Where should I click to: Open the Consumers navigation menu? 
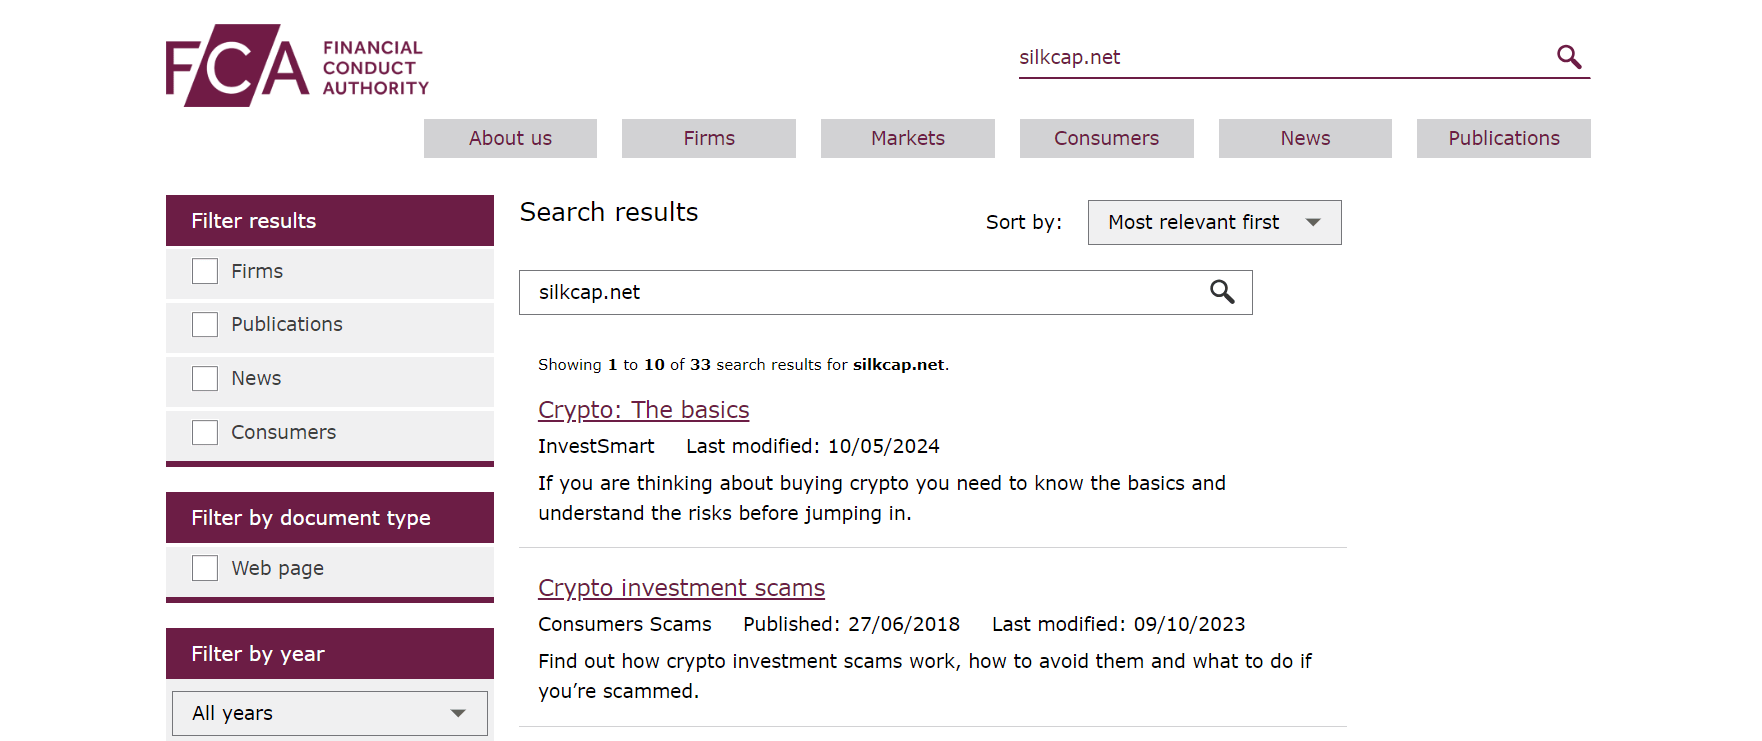(x=1107, y=138)
